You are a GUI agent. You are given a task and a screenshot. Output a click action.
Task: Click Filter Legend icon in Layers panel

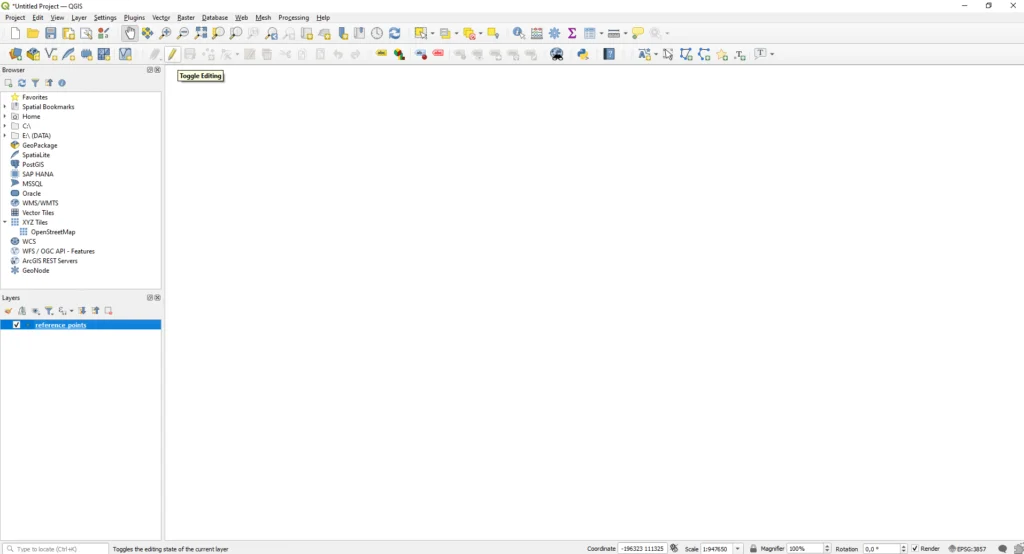click(49, 311)
